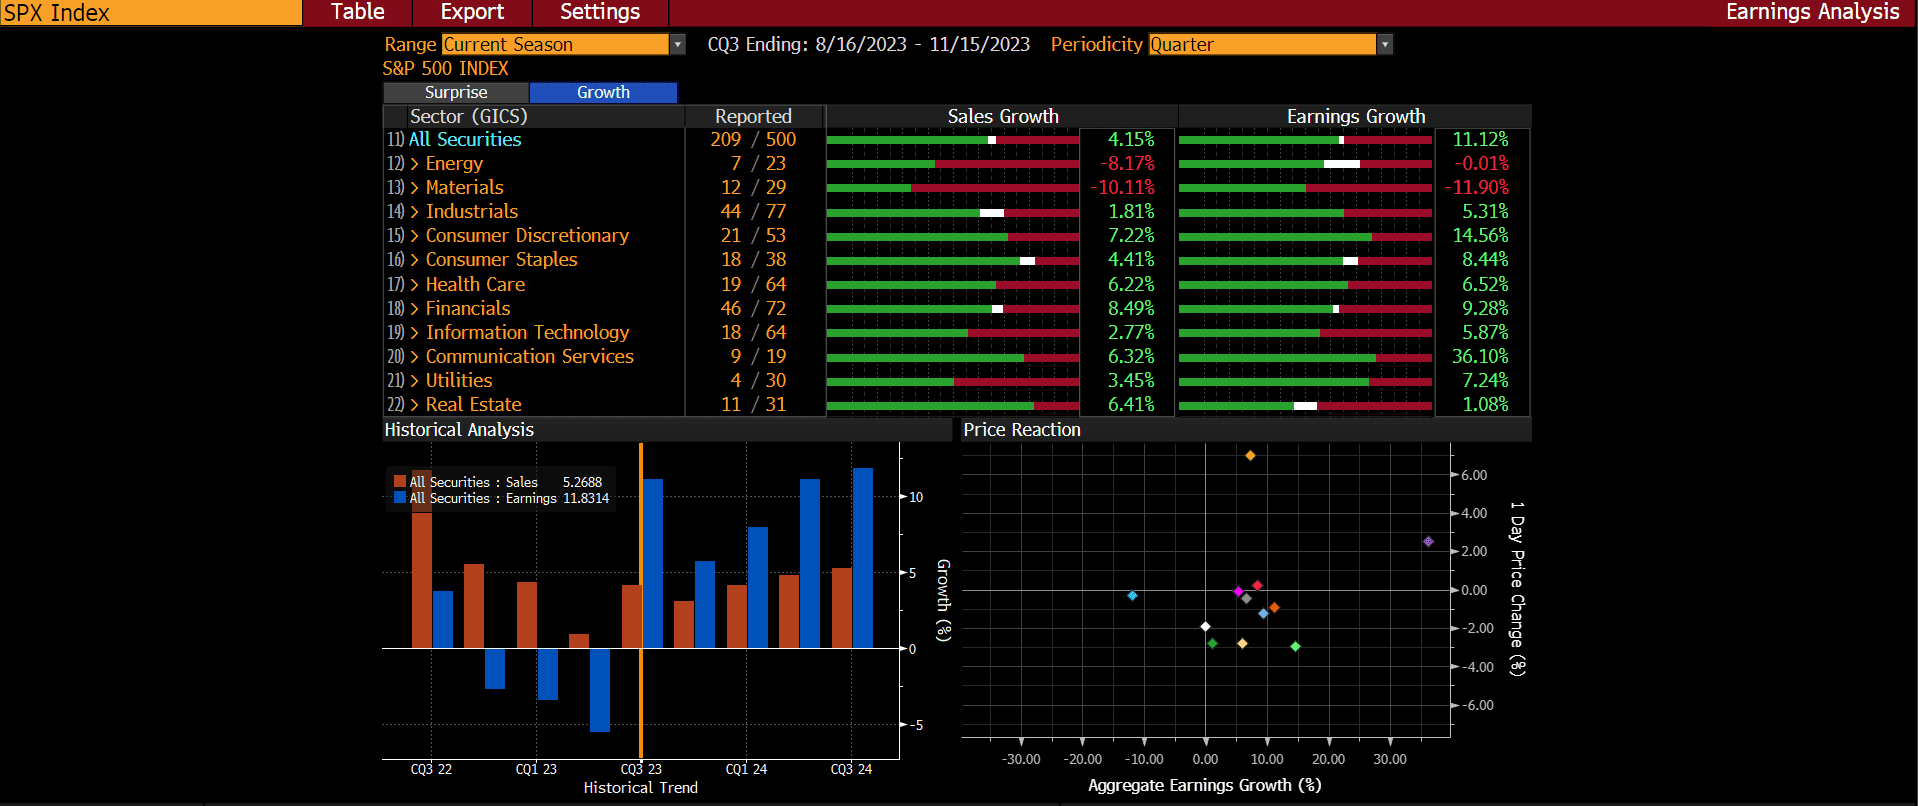Click the Communication Services earnings value 36.10%
Viewport: 1918px width, 806px height.
(x=1480, y=356)
